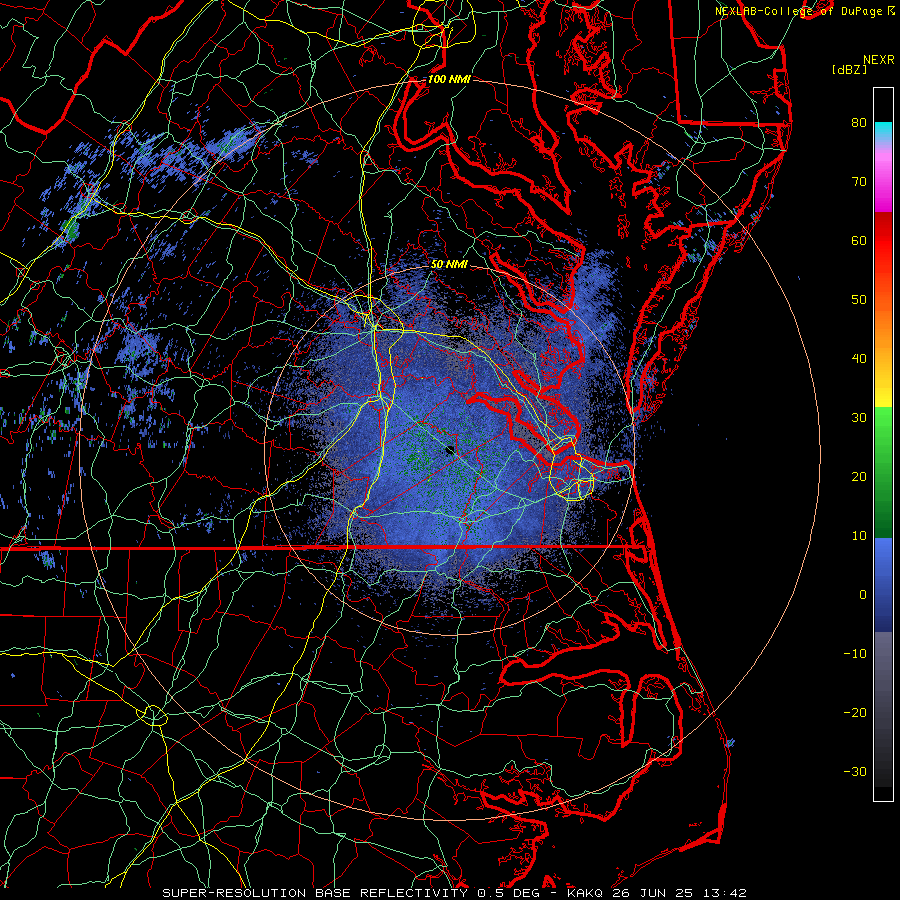Click the 60 value on the dBZ scale

(859, 240)
